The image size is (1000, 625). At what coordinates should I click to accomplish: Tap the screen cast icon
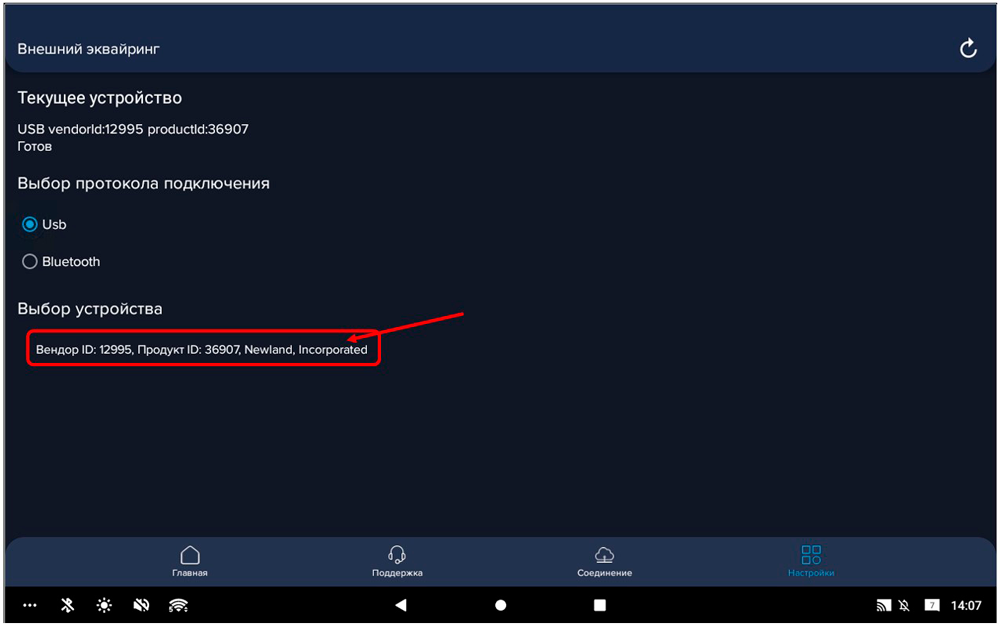883,605
